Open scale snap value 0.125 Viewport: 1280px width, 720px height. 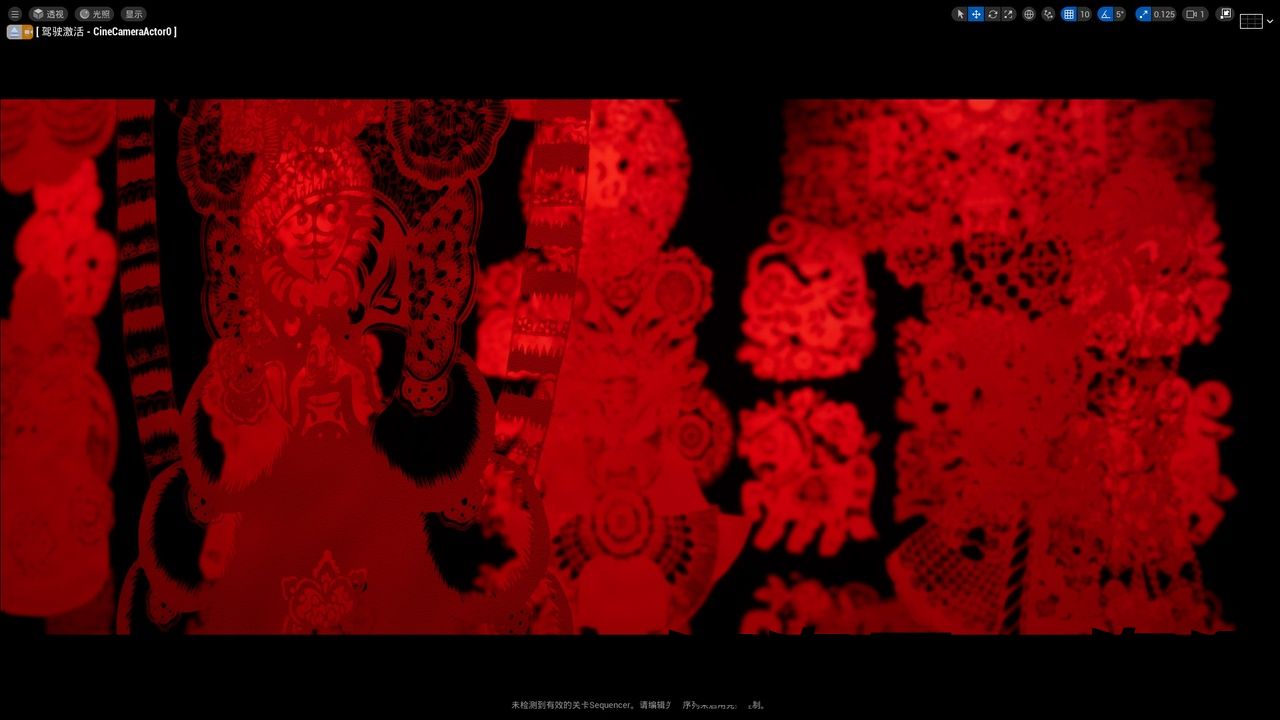pos(1164,14)
